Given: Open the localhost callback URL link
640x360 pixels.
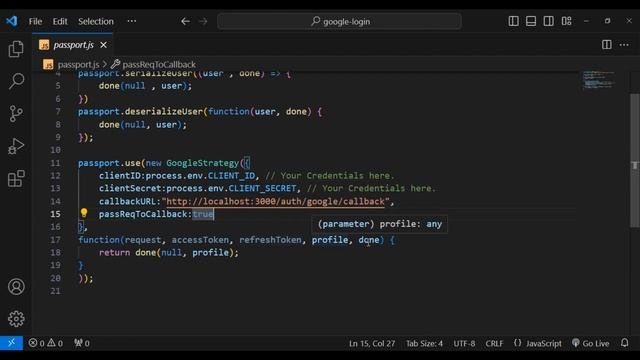Looking at the screenshot, I should [x=275, y=201].
